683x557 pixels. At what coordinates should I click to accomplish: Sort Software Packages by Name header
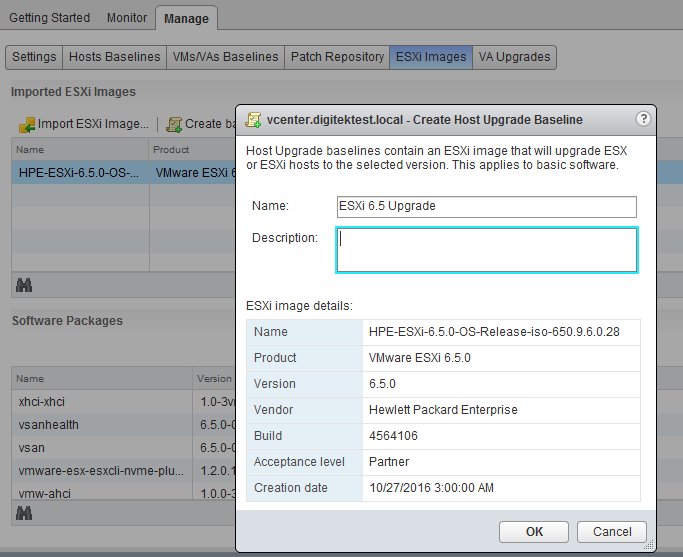pos(102,378)
